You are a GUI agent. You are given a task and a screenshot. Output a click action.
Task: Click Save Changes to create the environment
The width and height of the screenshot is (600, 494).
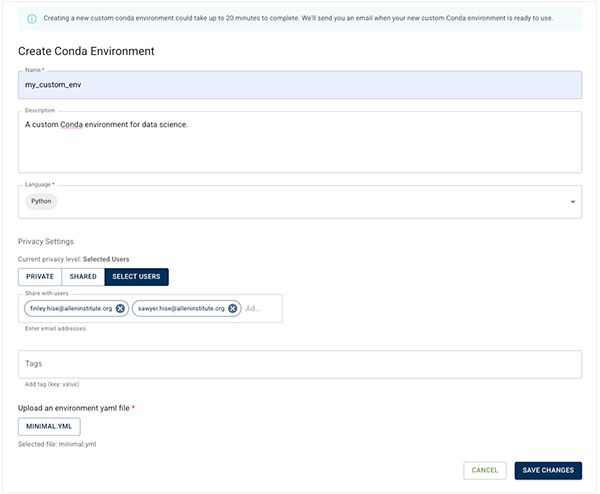[548, 470]
